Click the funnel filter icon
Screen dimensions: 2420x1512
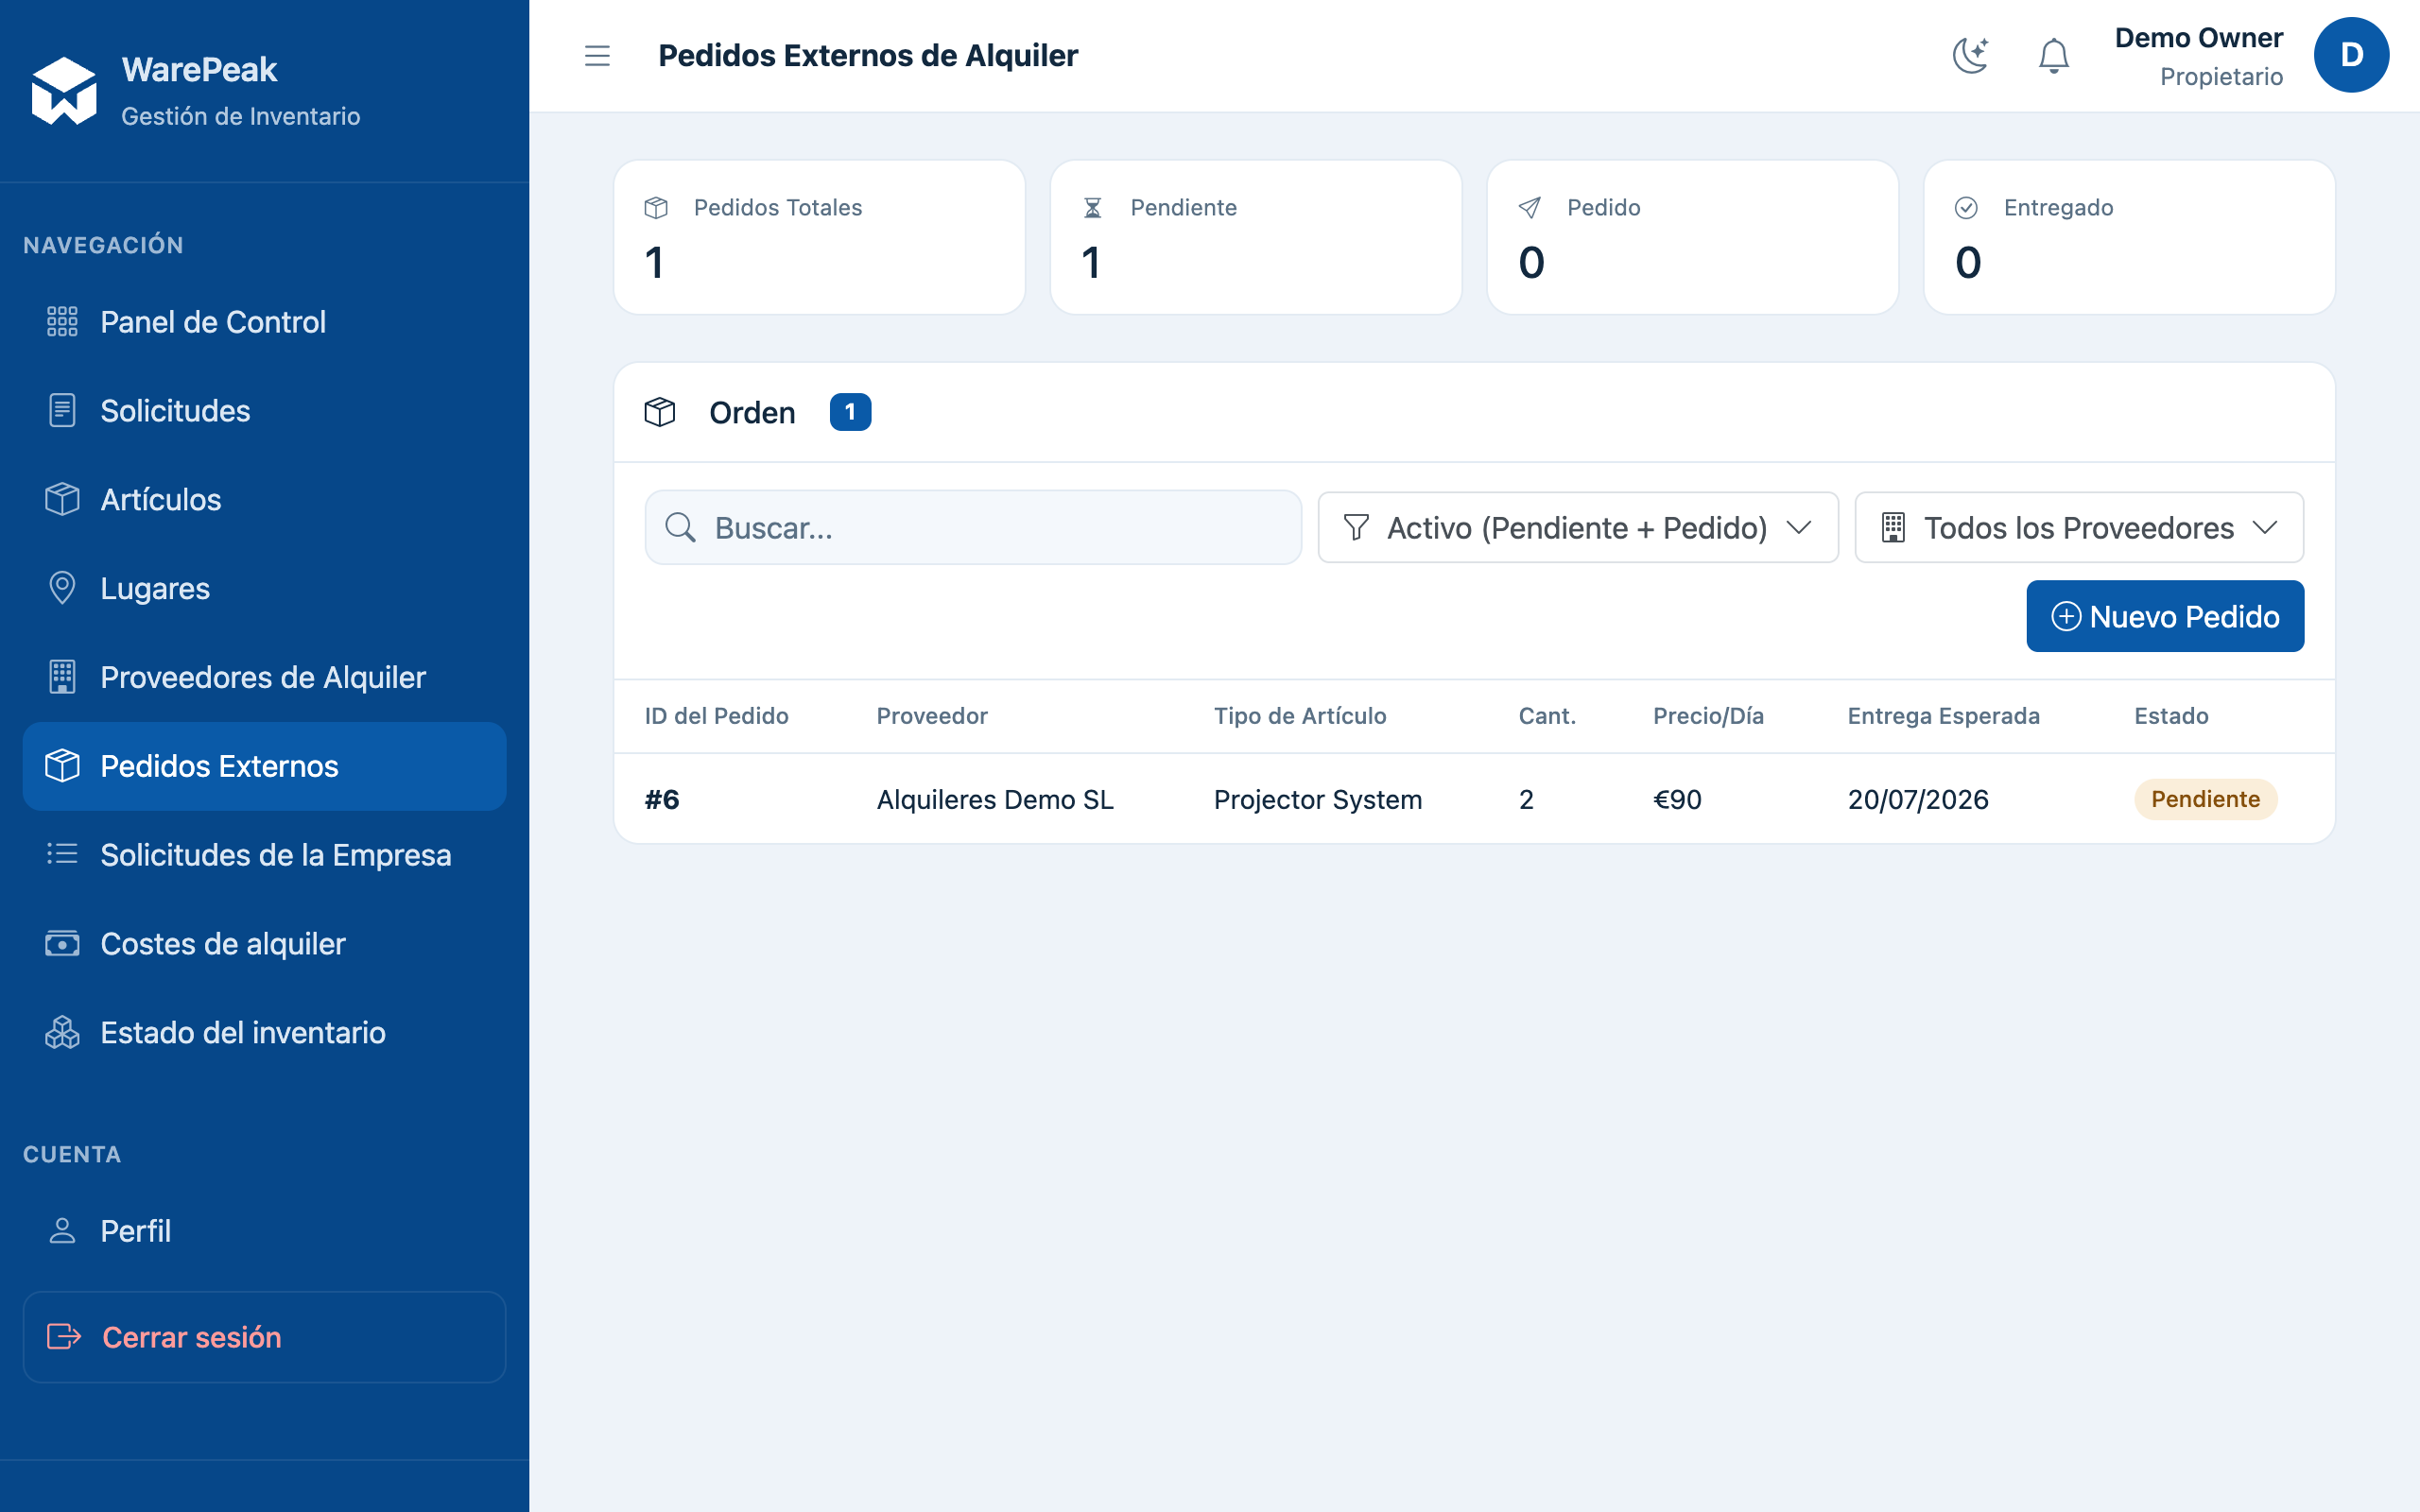(x=1356, y=527)
